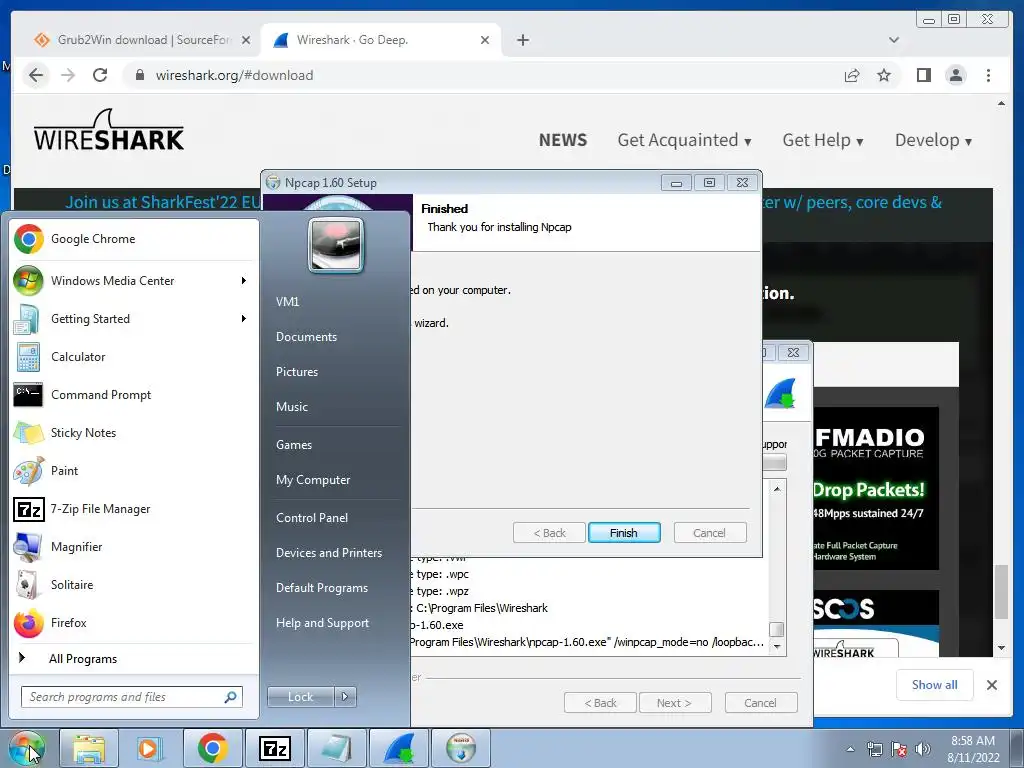Click the share page icon in address bar
The width and height of the screenshot is (1024, 768).
coord(852,75)
